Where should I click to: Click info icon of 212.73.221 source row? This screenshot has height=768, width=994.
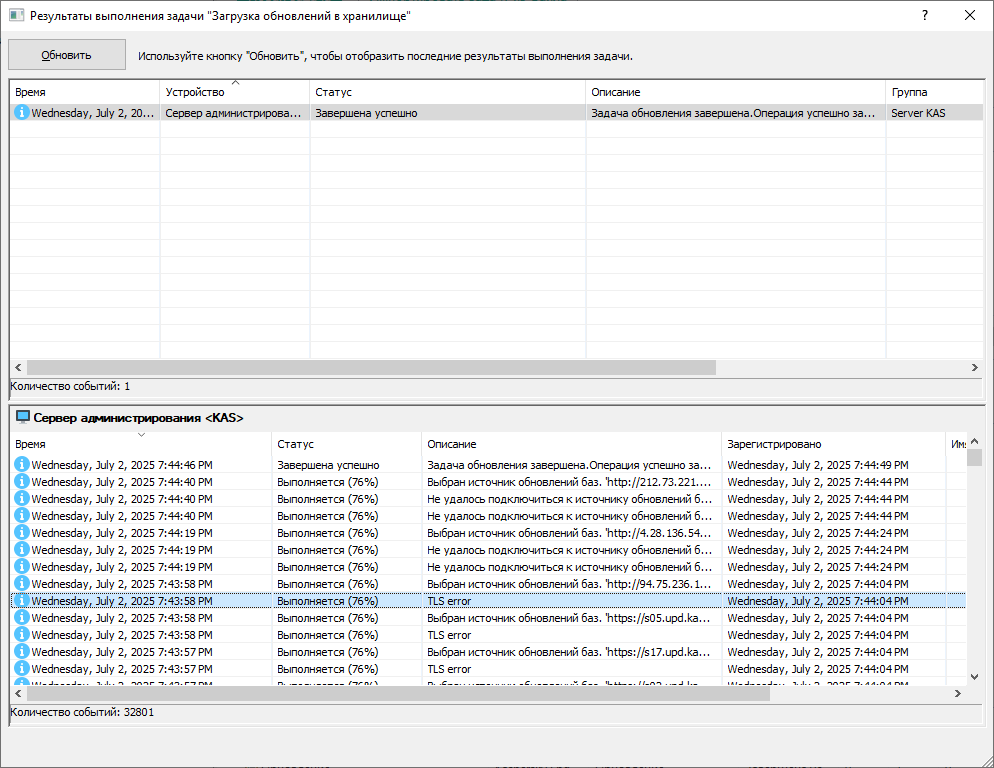(22, 482)
